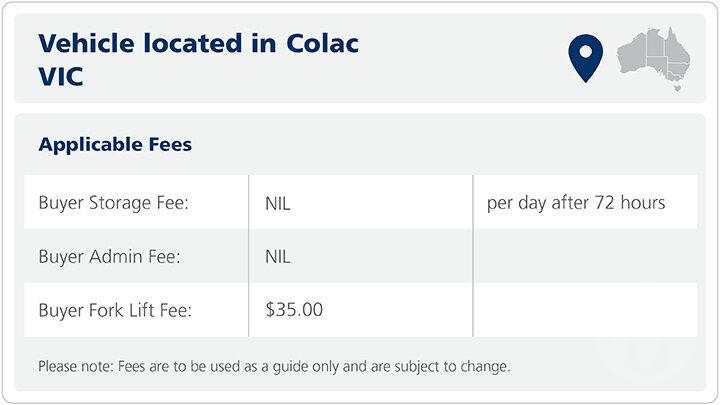The image size is (720, 405).
Task: Click the empty cell beside $35.00
Action: click(x=585, y=310)
